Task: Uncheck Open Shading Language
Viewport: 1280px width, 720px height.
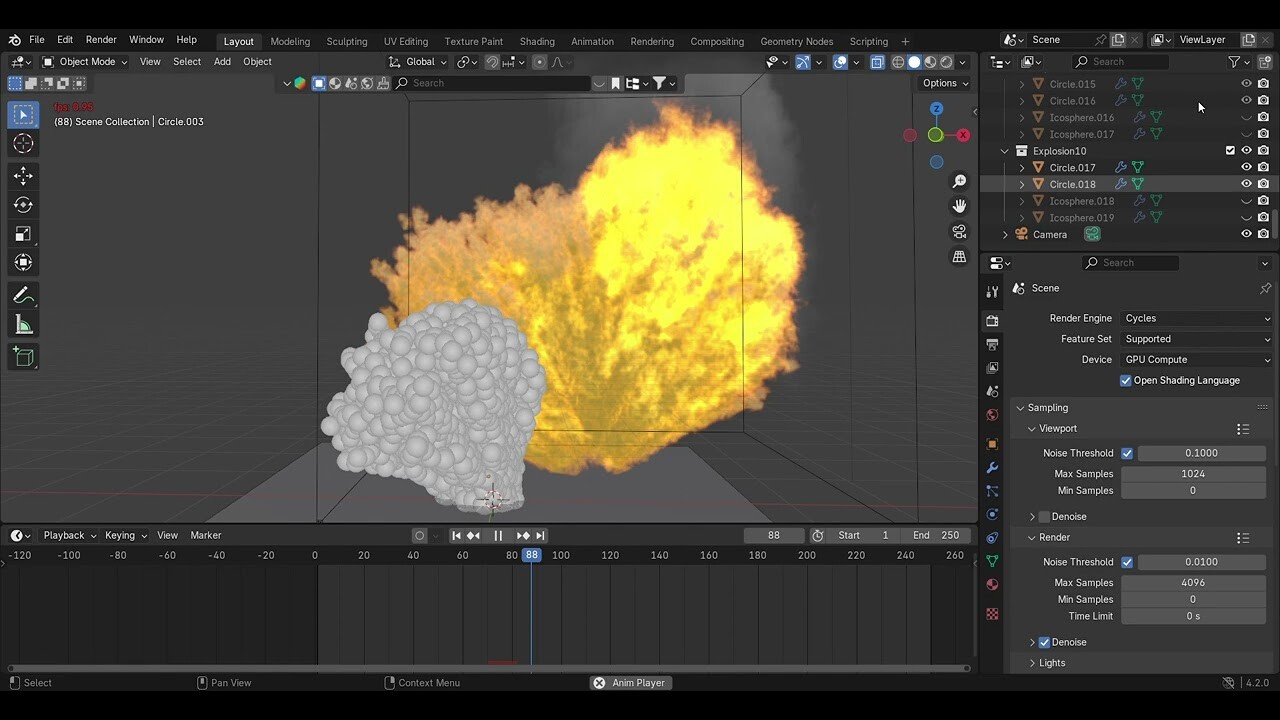Action: 1125,380
